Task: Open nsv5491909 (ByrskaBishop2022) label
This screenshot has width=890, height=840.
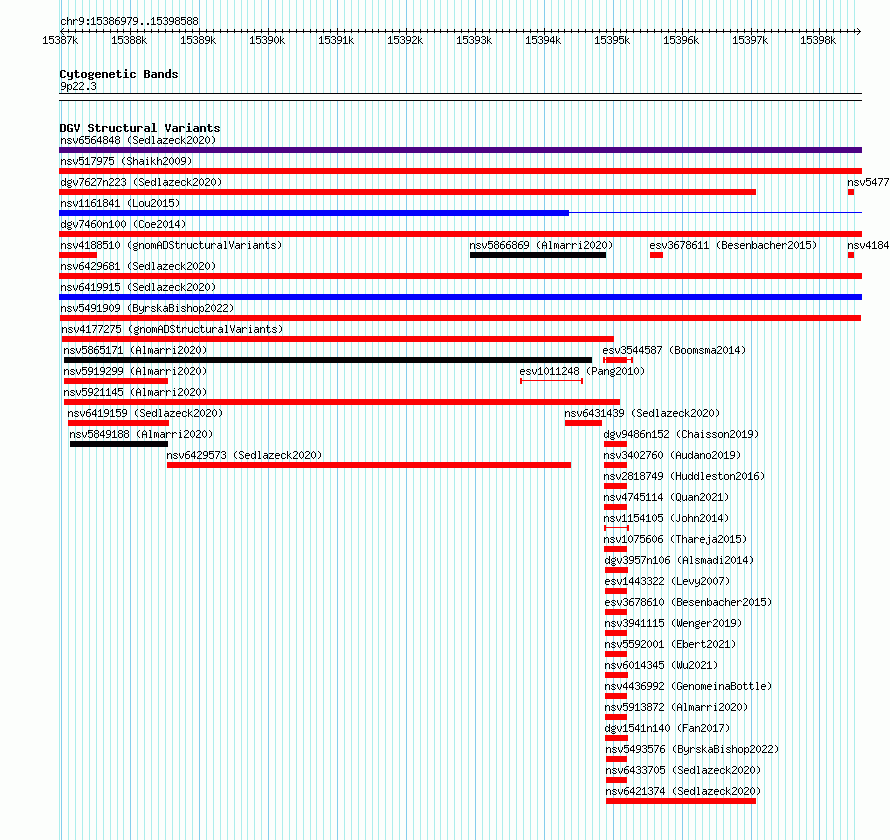Action: pos(147,308)
